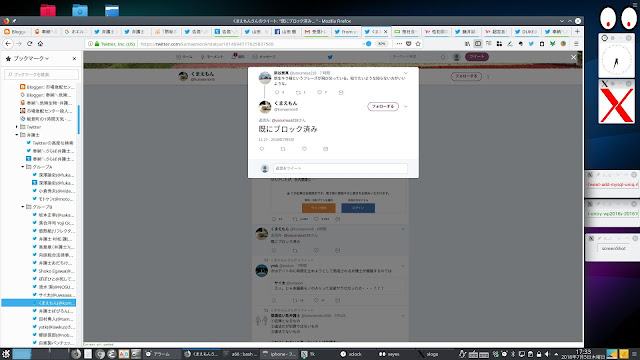The height and width of the screenshot is (360, 640).
Task: Open the page actions three-dots menu
Action: pos(399,44)
